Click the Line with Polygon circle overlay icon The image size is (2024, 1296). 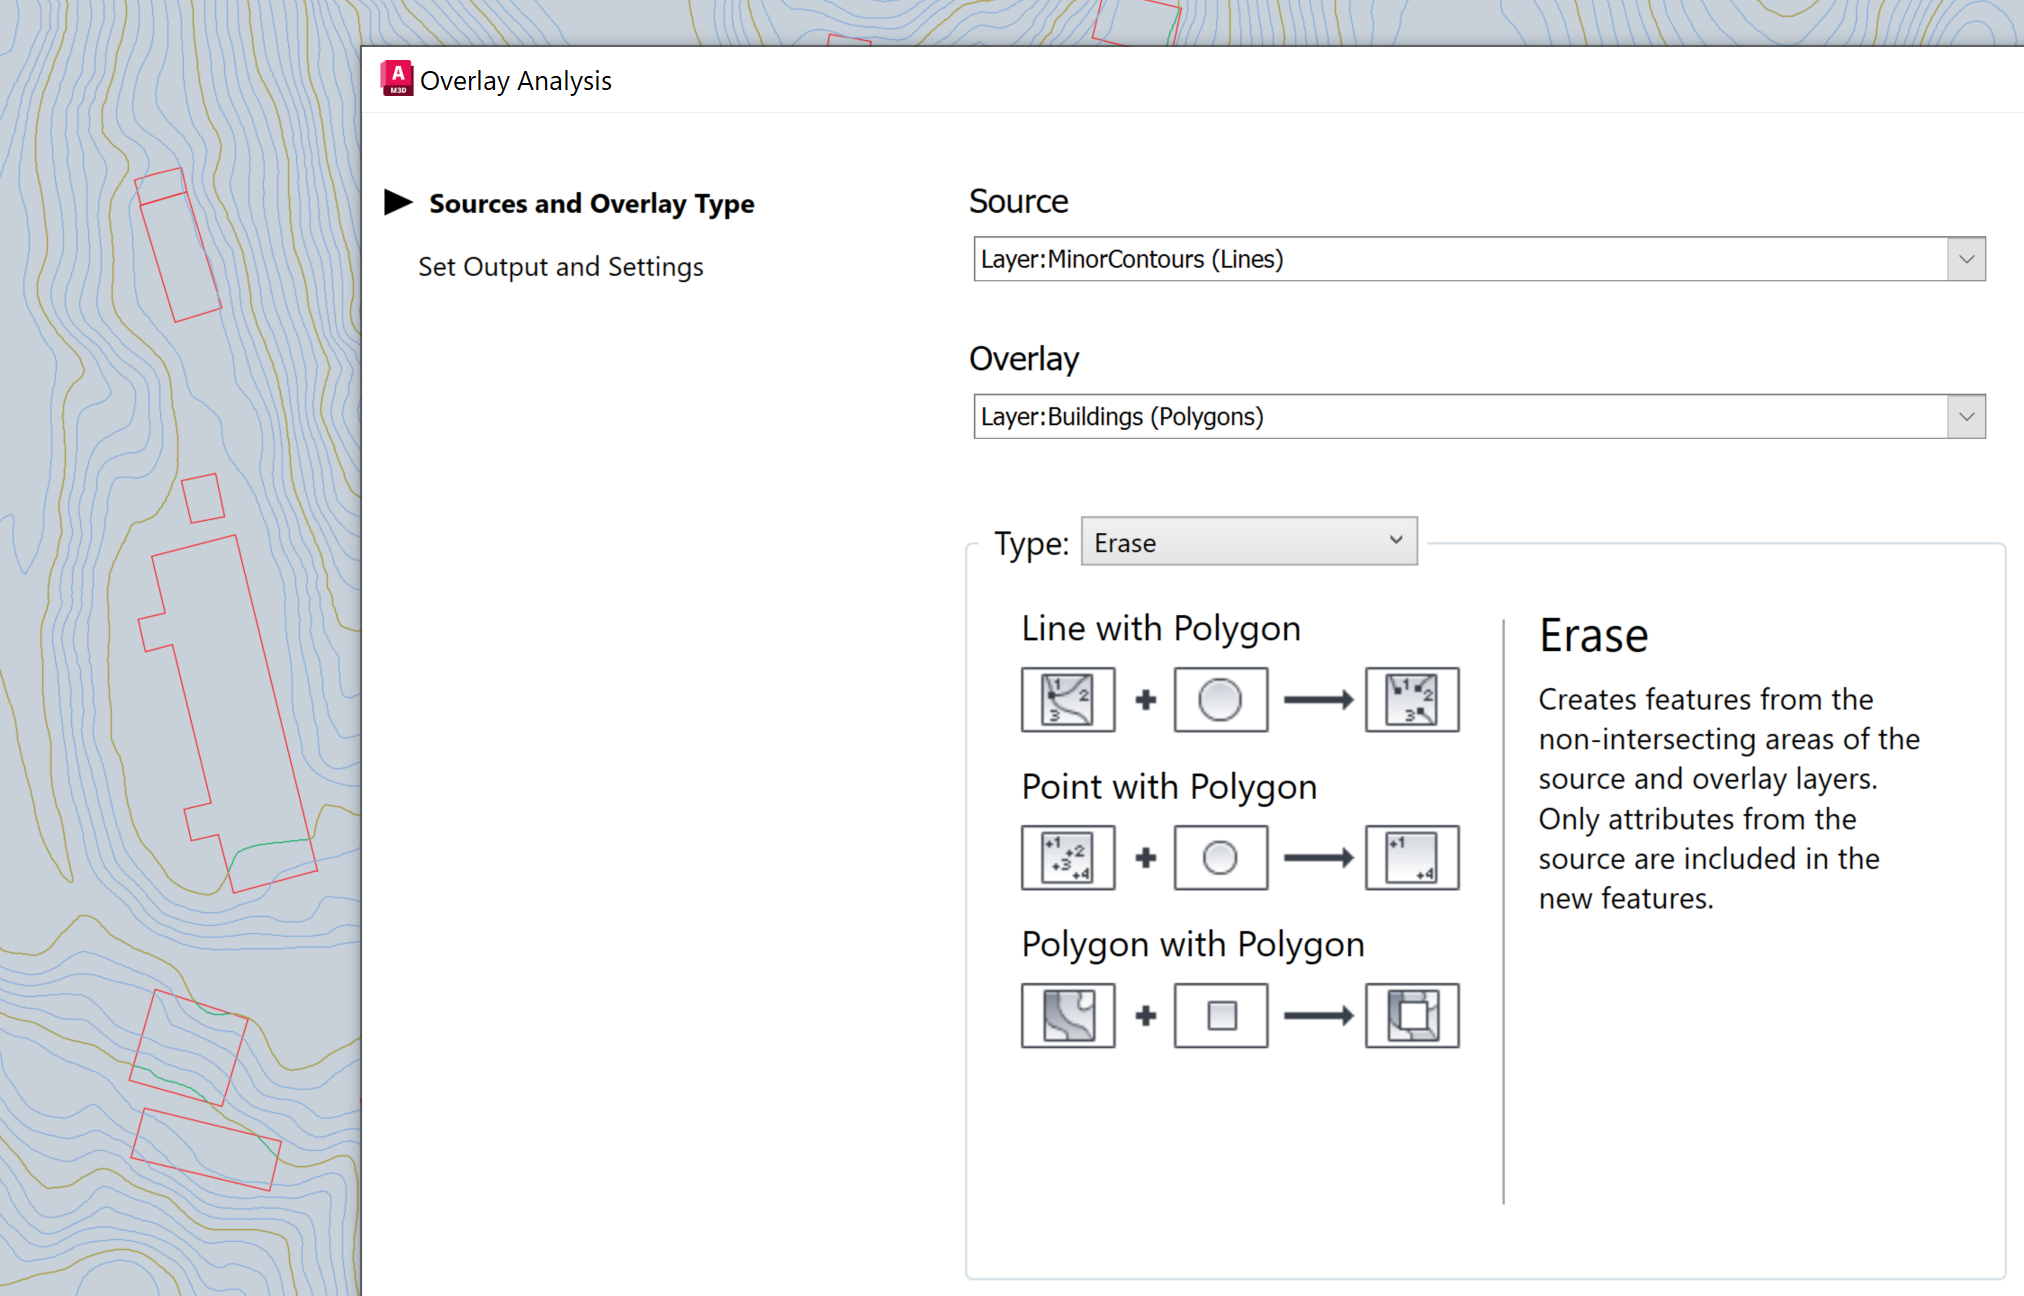1220,700
